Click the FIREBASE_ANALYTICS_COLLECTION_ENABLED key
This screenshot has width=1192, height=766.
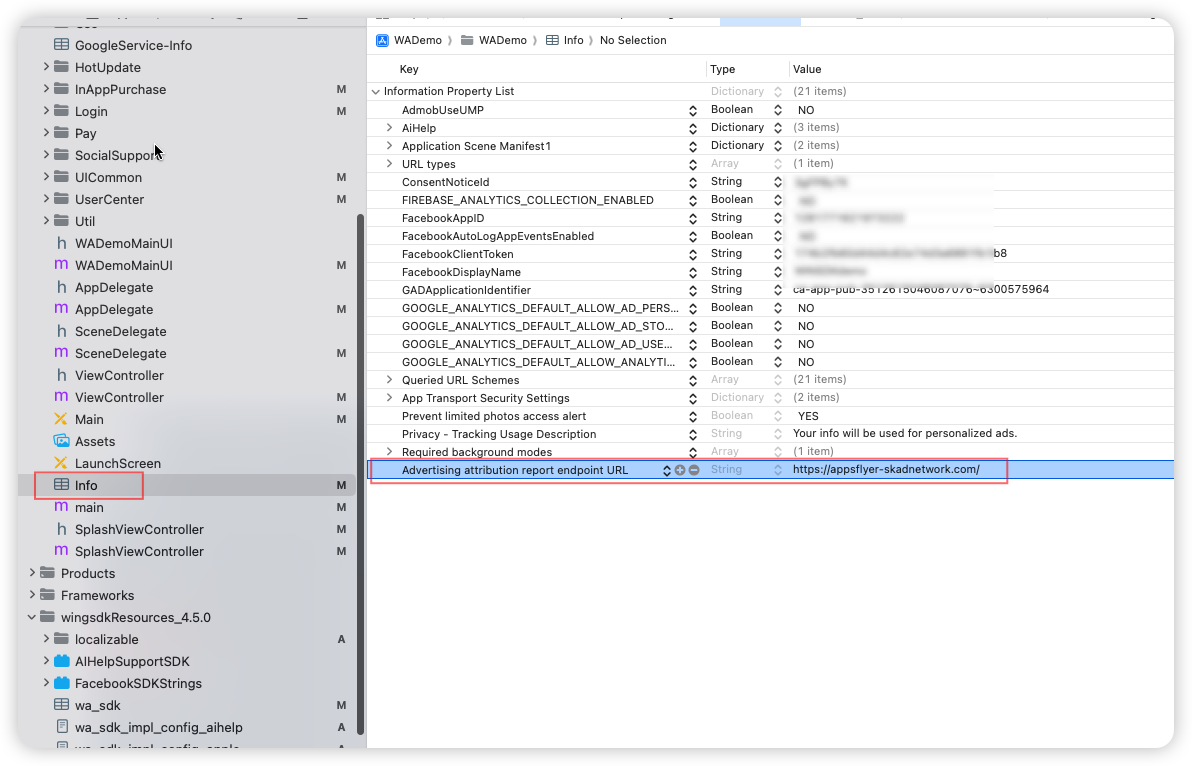[528, 200]
